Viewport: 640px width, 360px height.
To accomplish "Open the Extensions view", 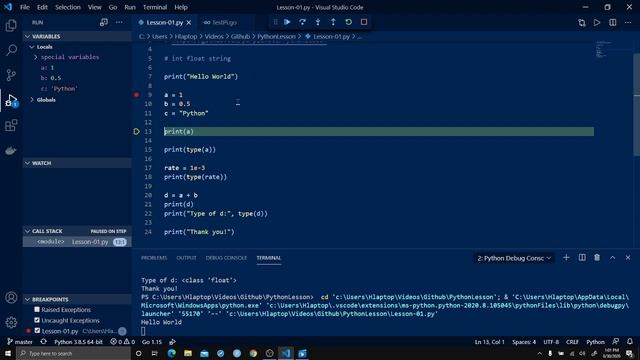I will coord(11,125).
